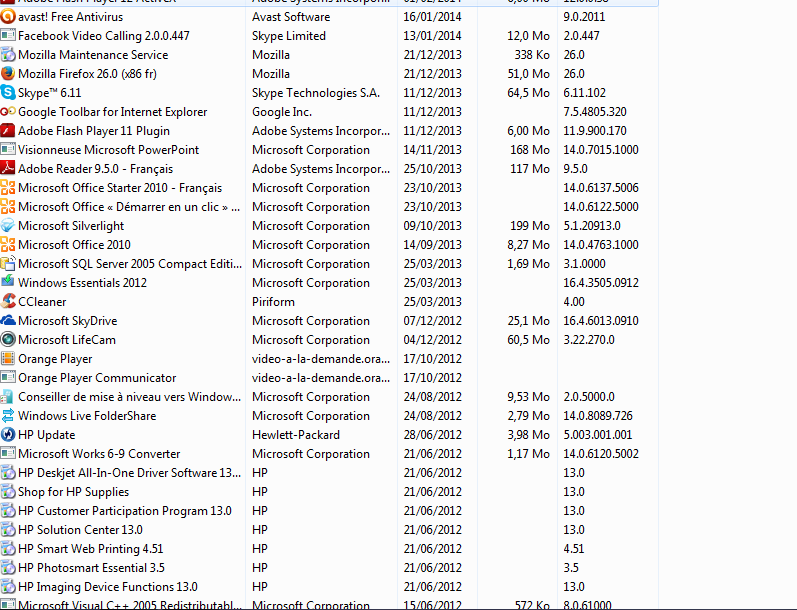Click the Microsoft Silverlight icon
The width and height of the screenshot is (797, 610).
pos(8,226)
